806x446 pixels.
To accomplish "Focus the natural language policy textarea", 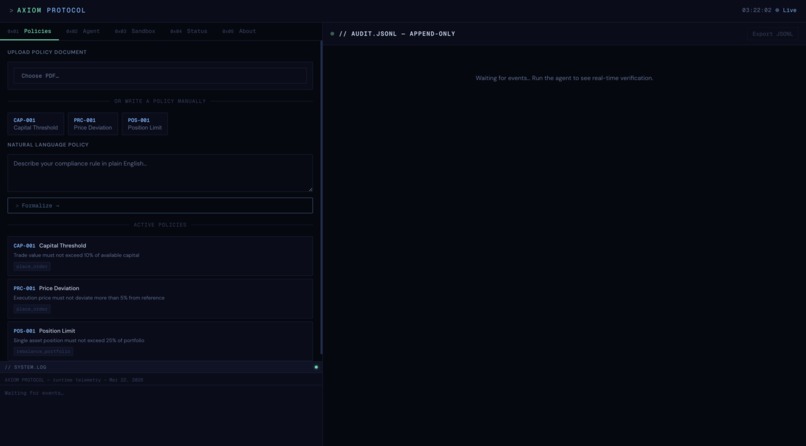I will pos(160,173).
